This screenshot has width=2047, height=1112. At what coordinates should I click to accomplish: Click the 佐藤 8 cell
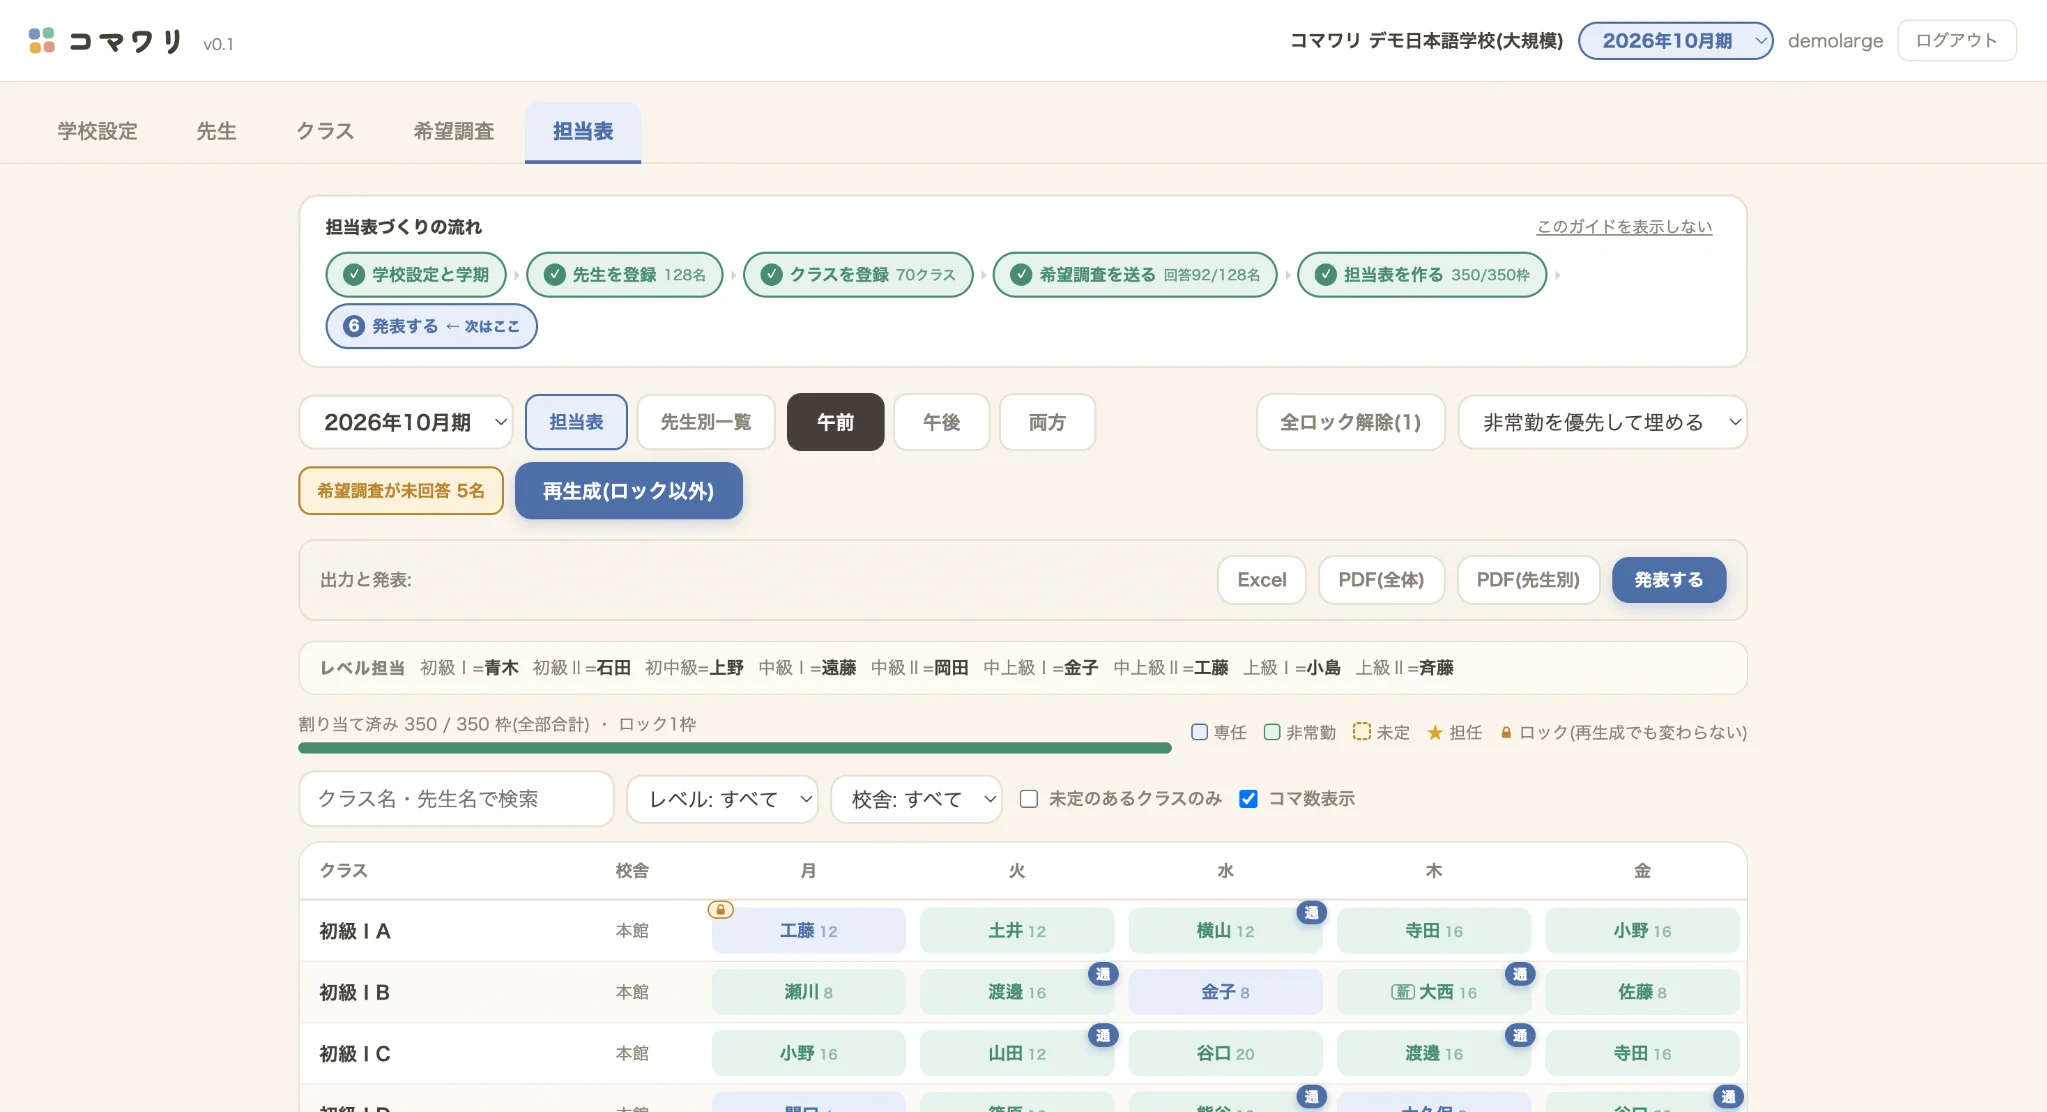coord(1642,992)
